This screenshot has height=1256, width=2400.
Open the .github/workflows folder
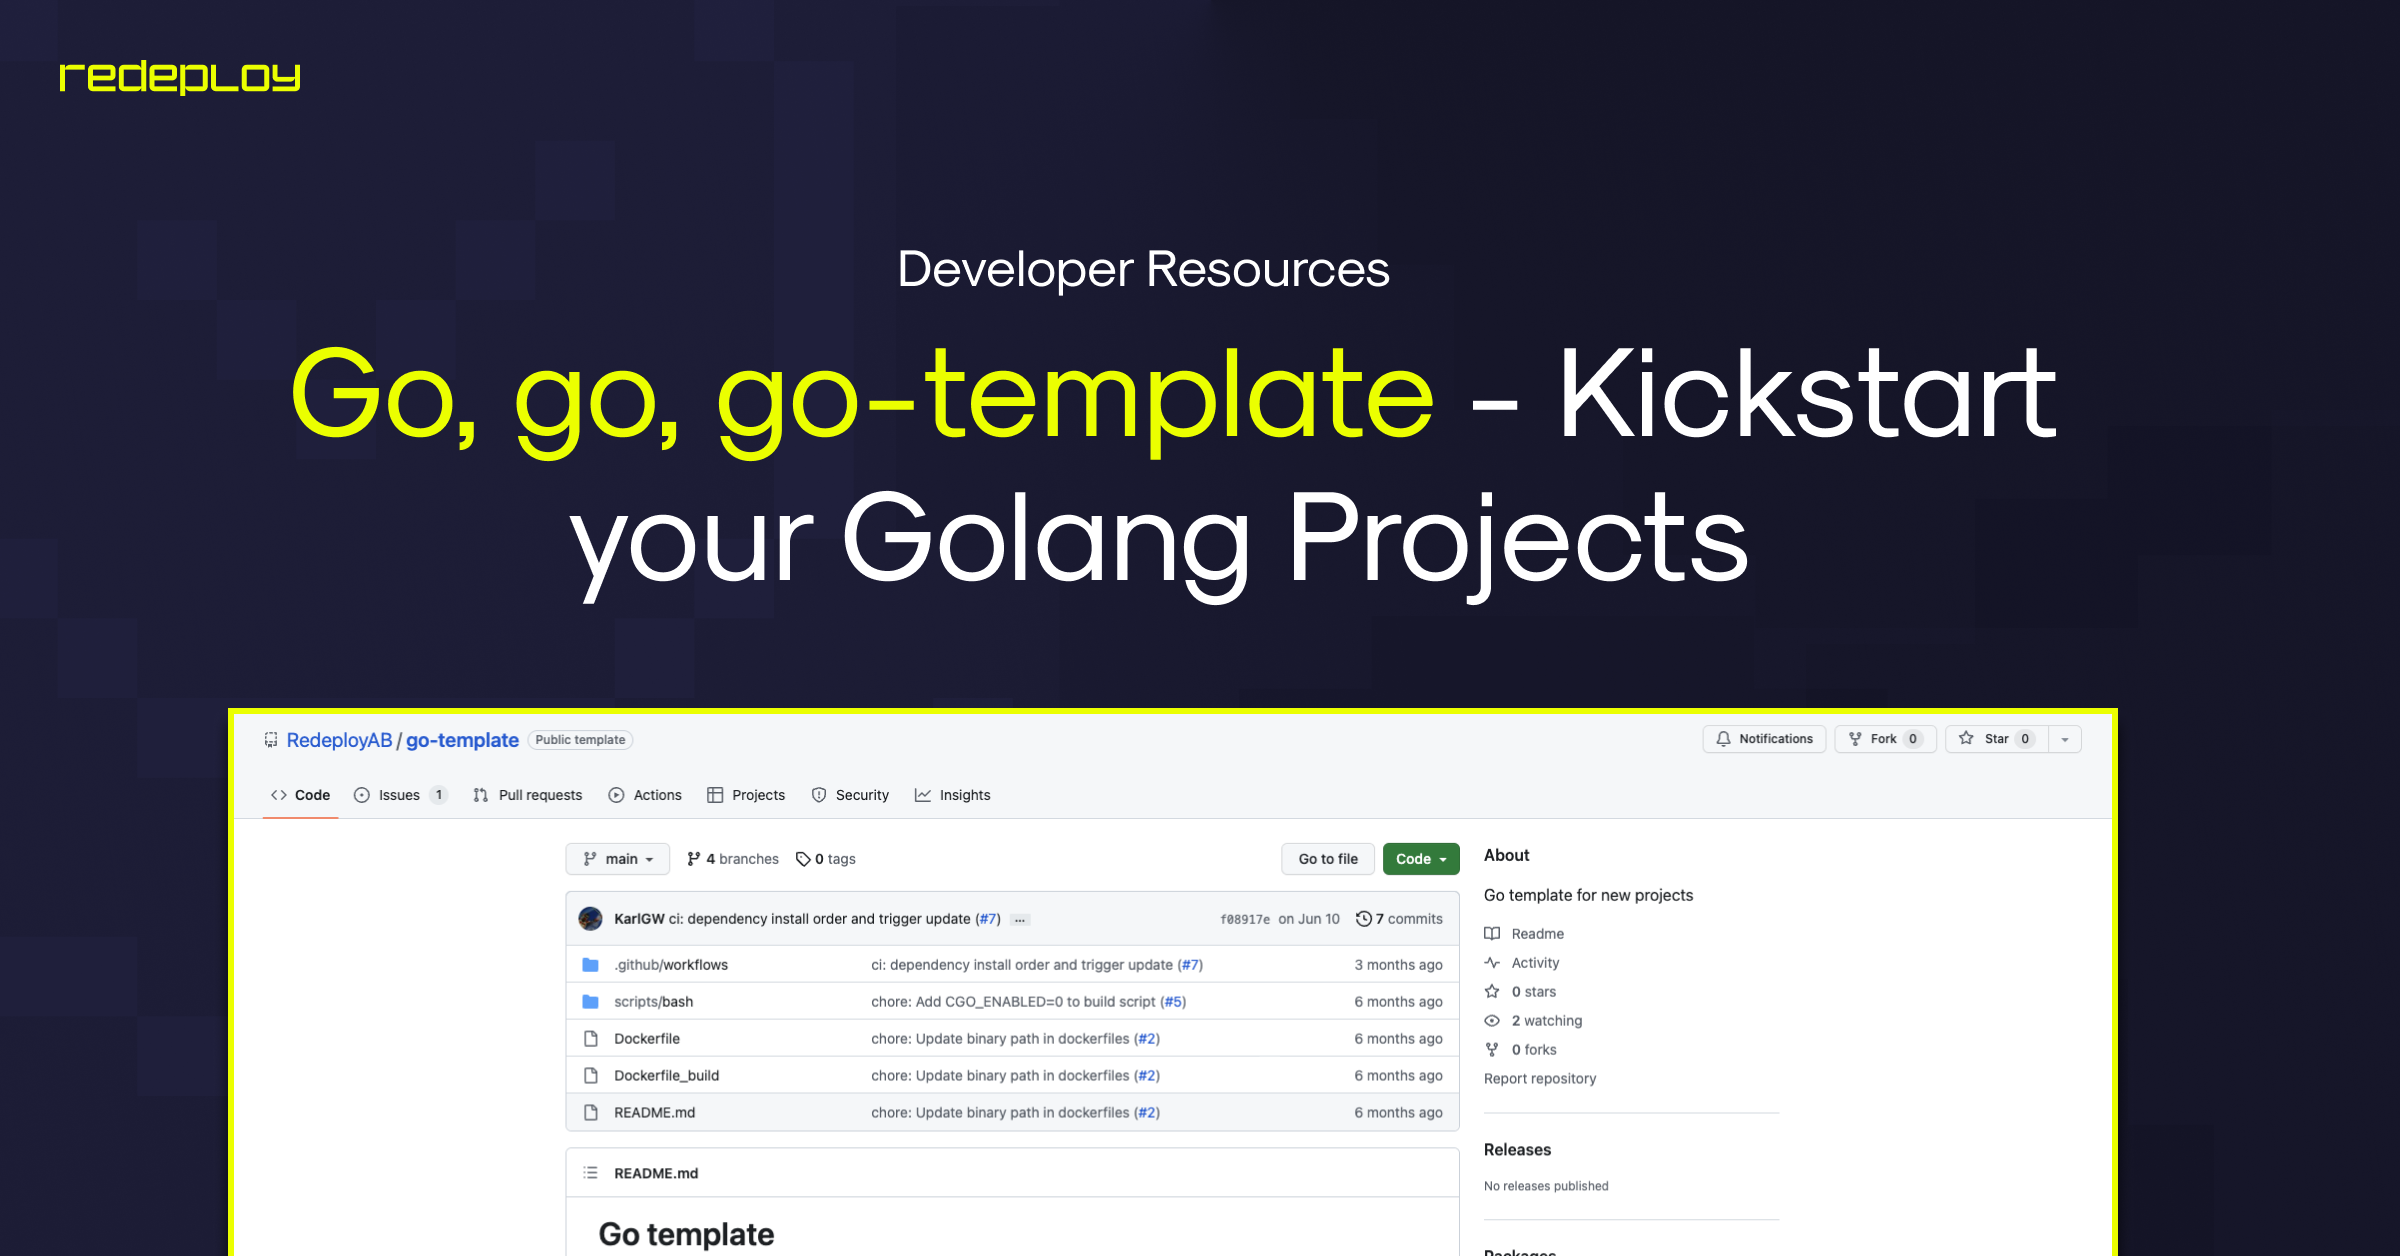point(670,965)
